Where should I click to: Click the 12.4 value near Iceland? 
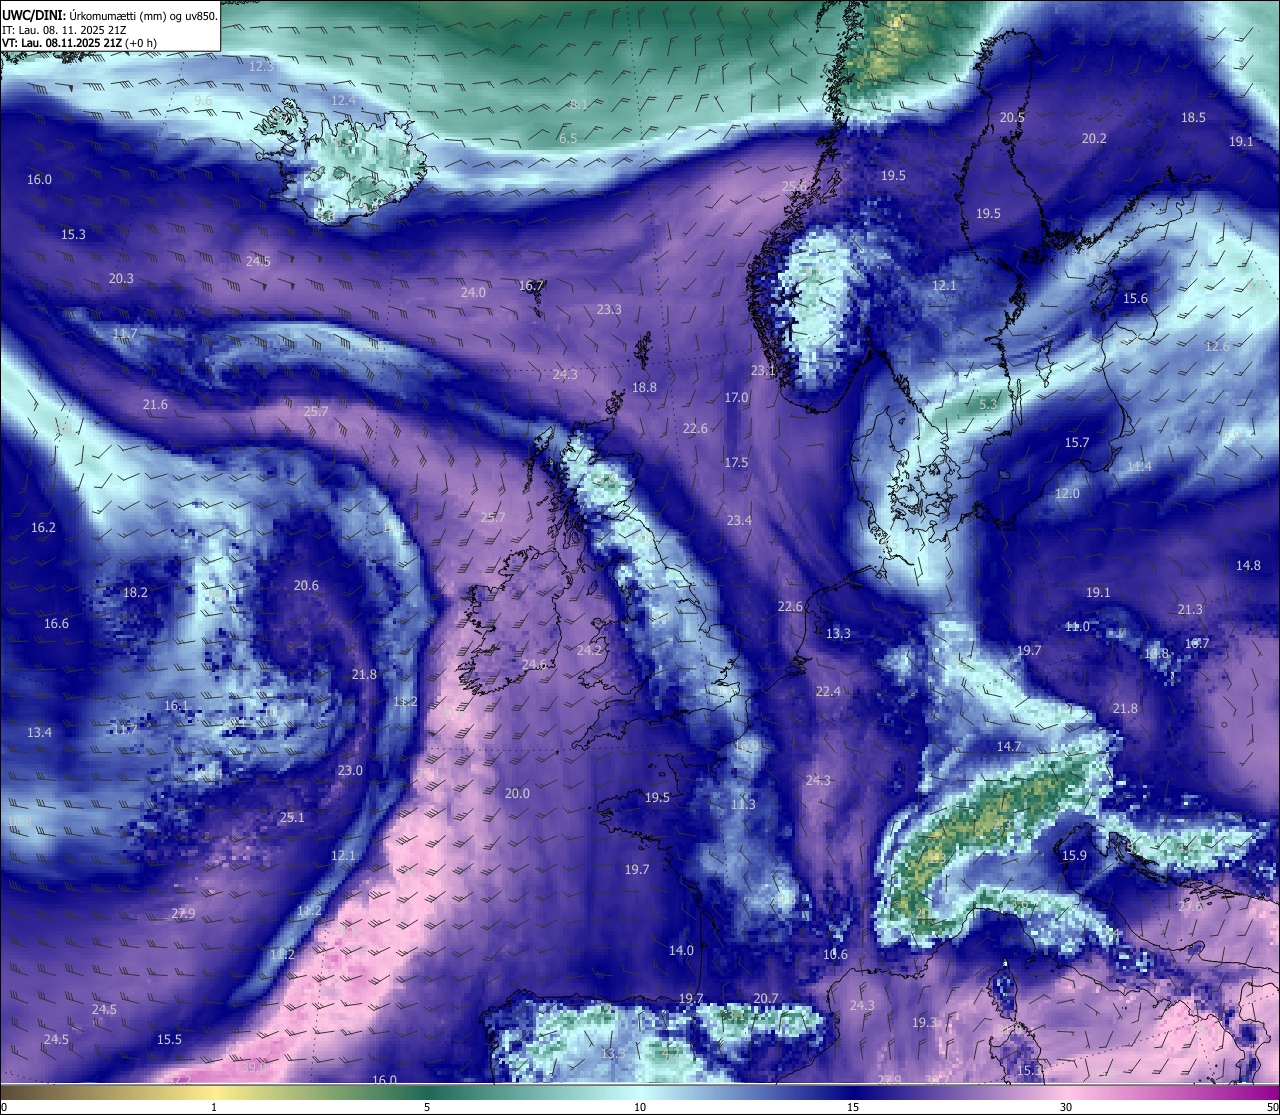pos(343,101)
